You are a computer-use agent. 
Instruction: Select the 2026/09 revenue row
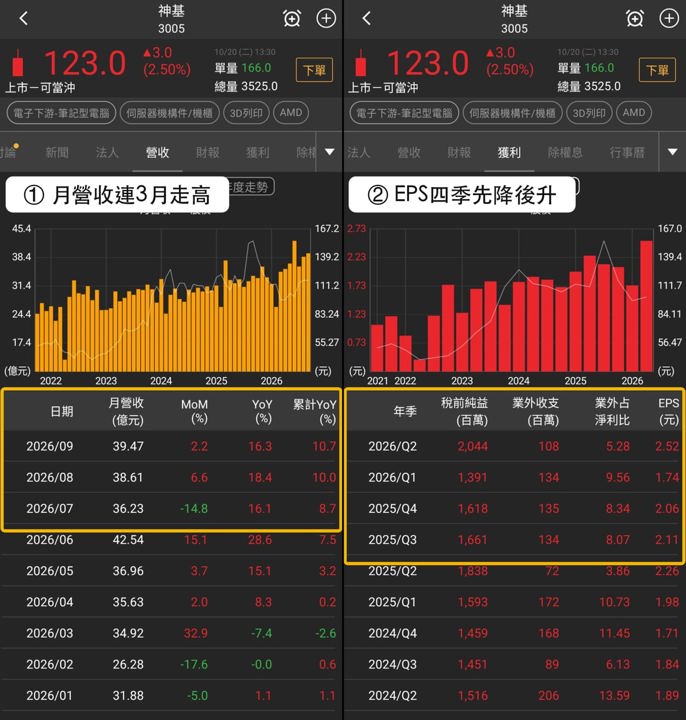coord(171,446)
